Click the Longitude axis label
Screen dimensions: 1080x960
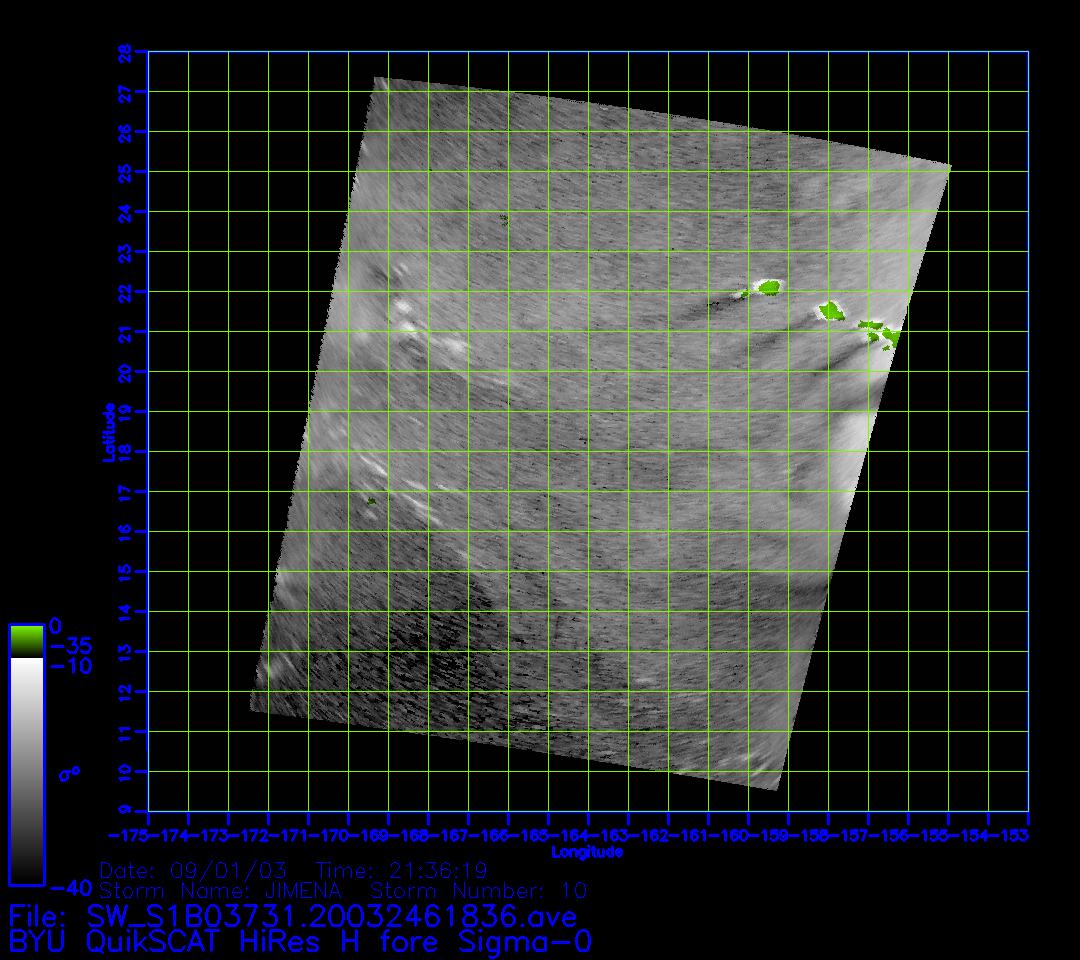[587, 852]
